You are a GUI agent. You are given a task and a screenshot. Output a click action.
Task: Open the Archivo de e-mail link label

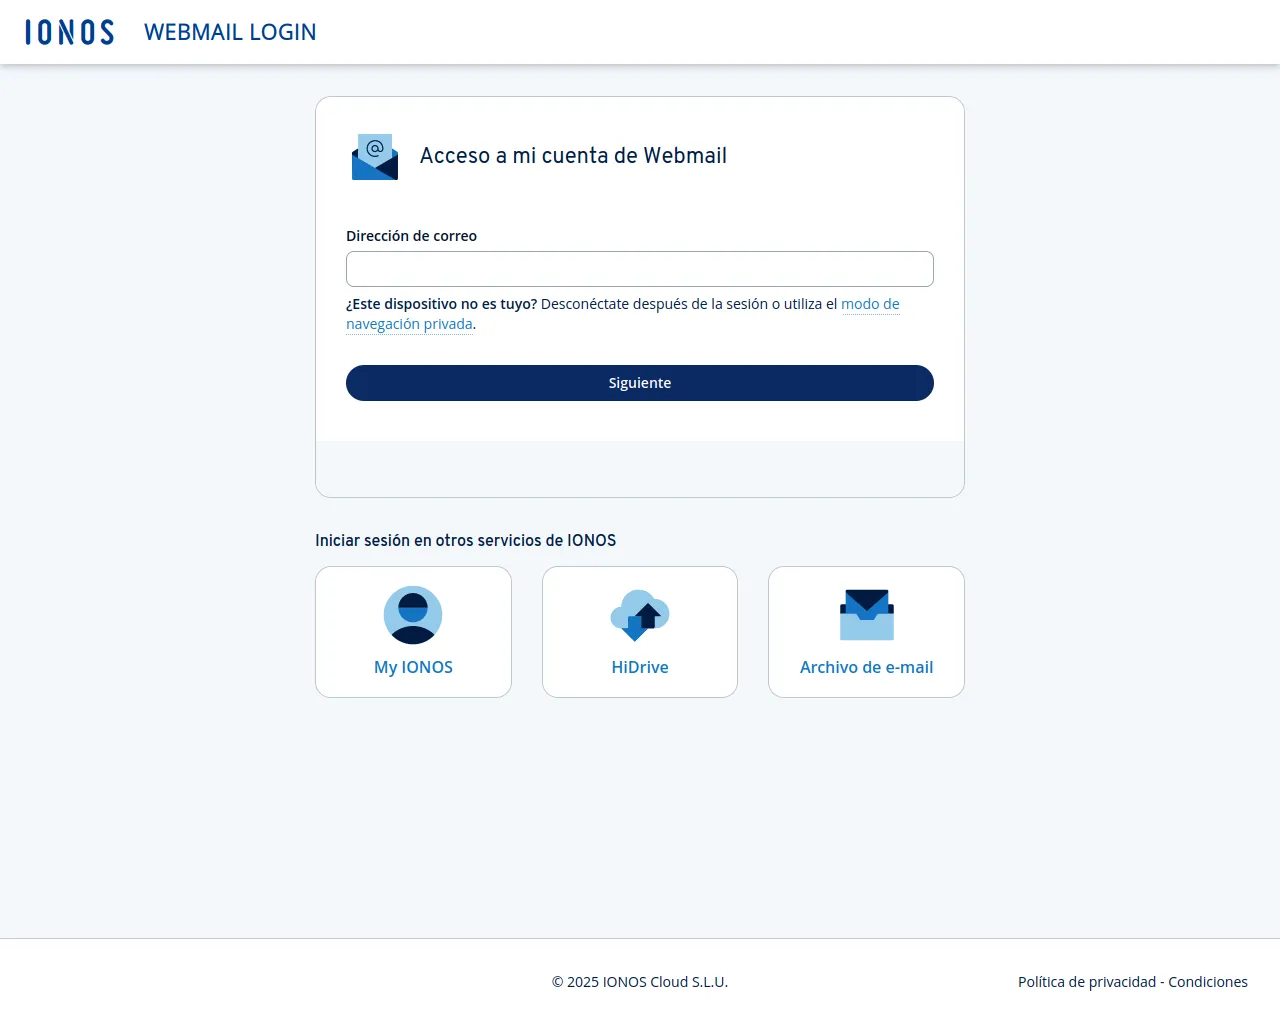tap(866, 667)
